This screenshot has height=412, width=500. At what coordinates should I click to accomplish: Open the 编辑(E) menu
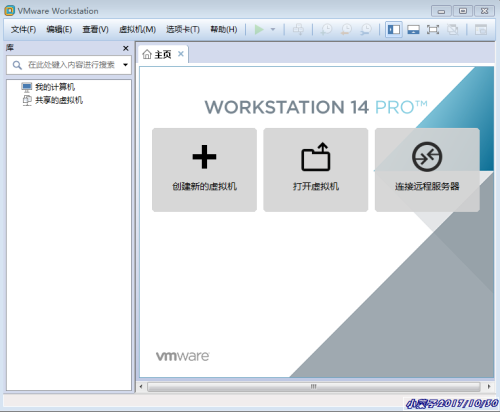coord(59,30)
